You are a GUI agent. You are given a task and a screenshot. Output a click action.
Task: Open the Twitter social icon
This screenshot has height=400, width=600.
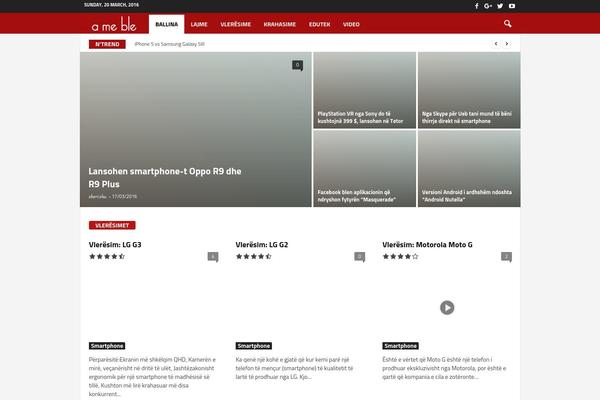tap(500, 6)
